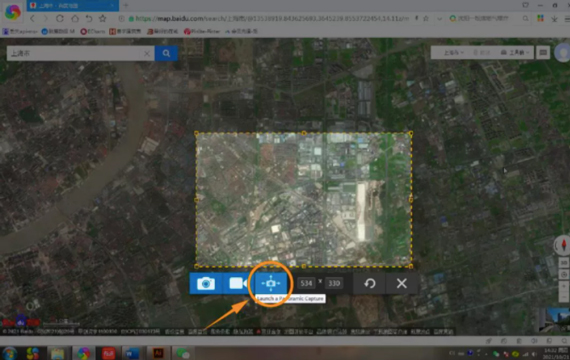Toggle the satellite map thumbnail
The width and height of the screenshot is (570, 360).
(x=555, y=320)
